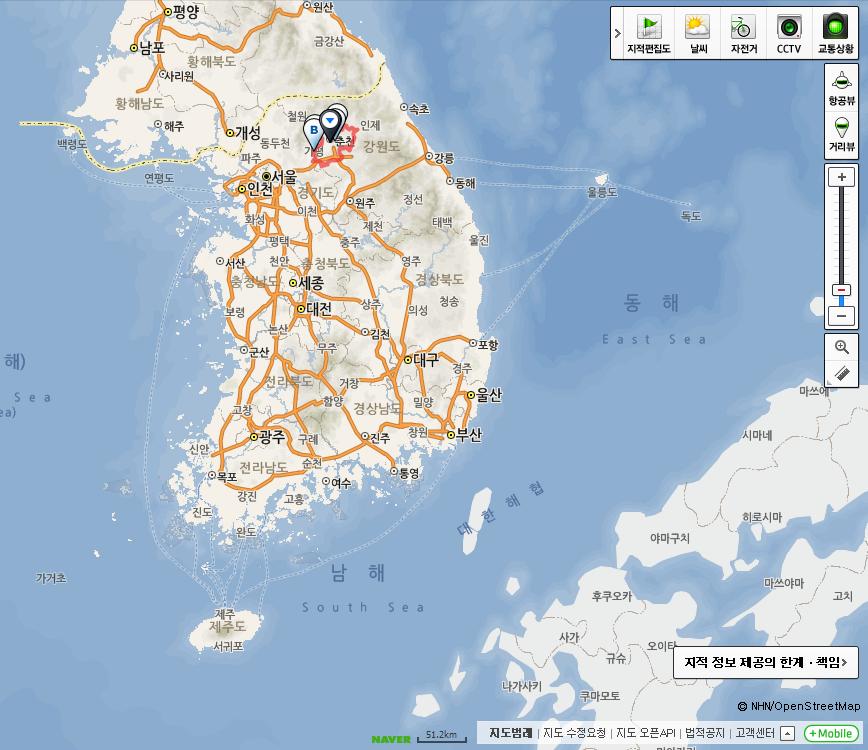This screenshot has width=868, height=750.
Task: Follow the 지도 오픈API link
Action: [x=645, y=734]
